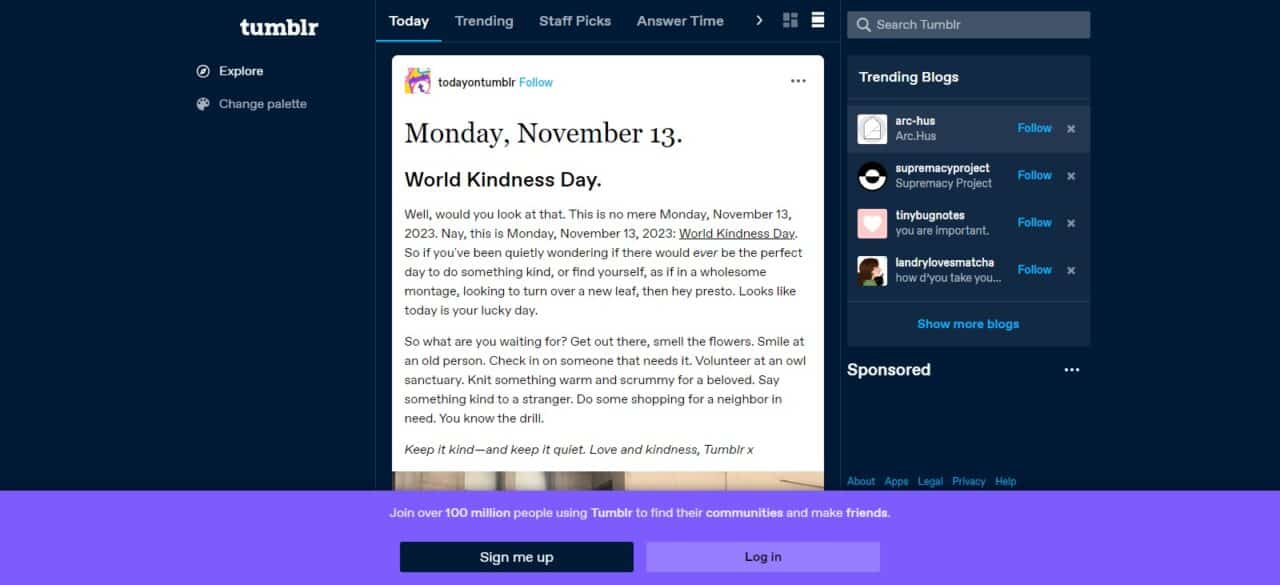The image size is (1280, 585).
Task: Open post options three-dot menu
Action: click(x=798, y=82)
